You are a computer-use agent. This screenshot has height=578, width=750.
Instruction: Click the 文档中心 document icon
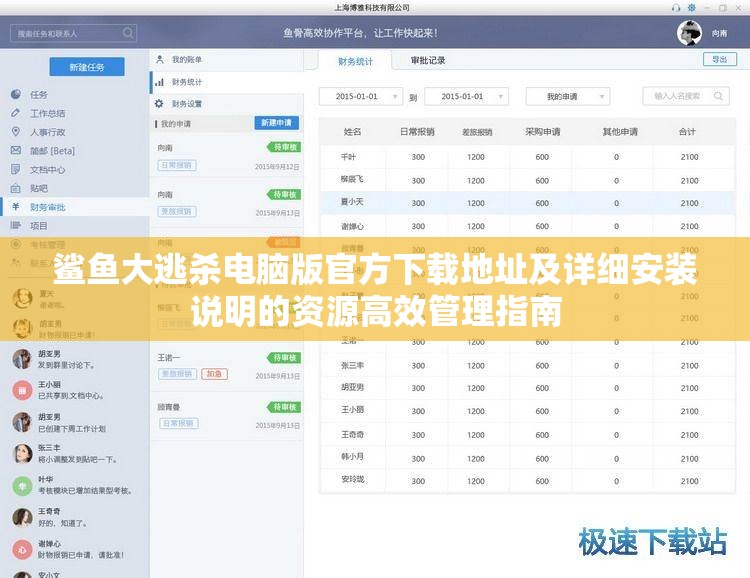click(x=16, y=169)
